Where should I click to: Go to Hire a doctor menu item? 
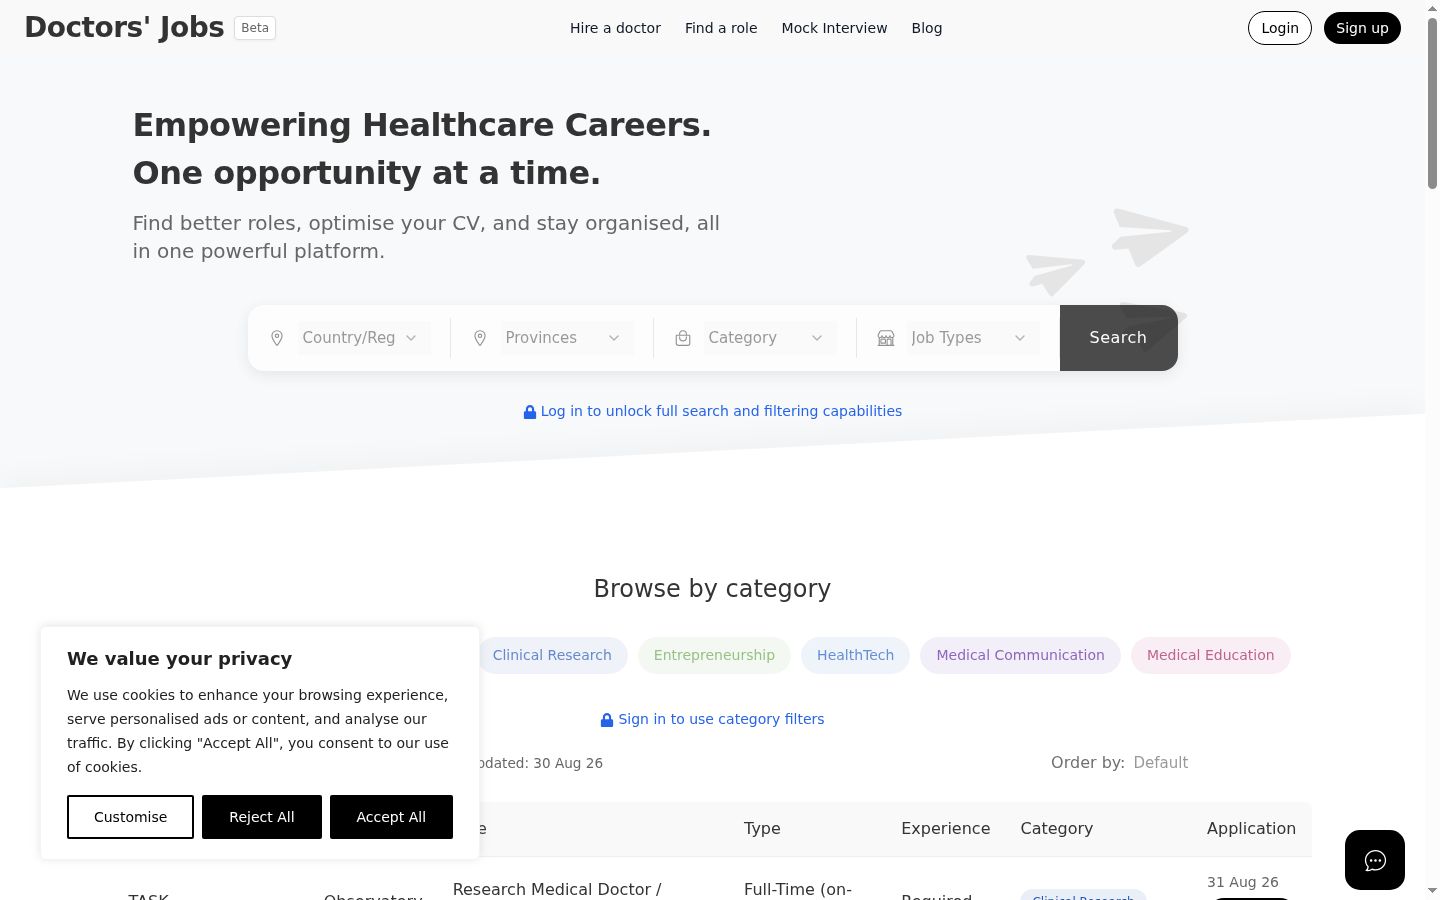click(615, 28)
